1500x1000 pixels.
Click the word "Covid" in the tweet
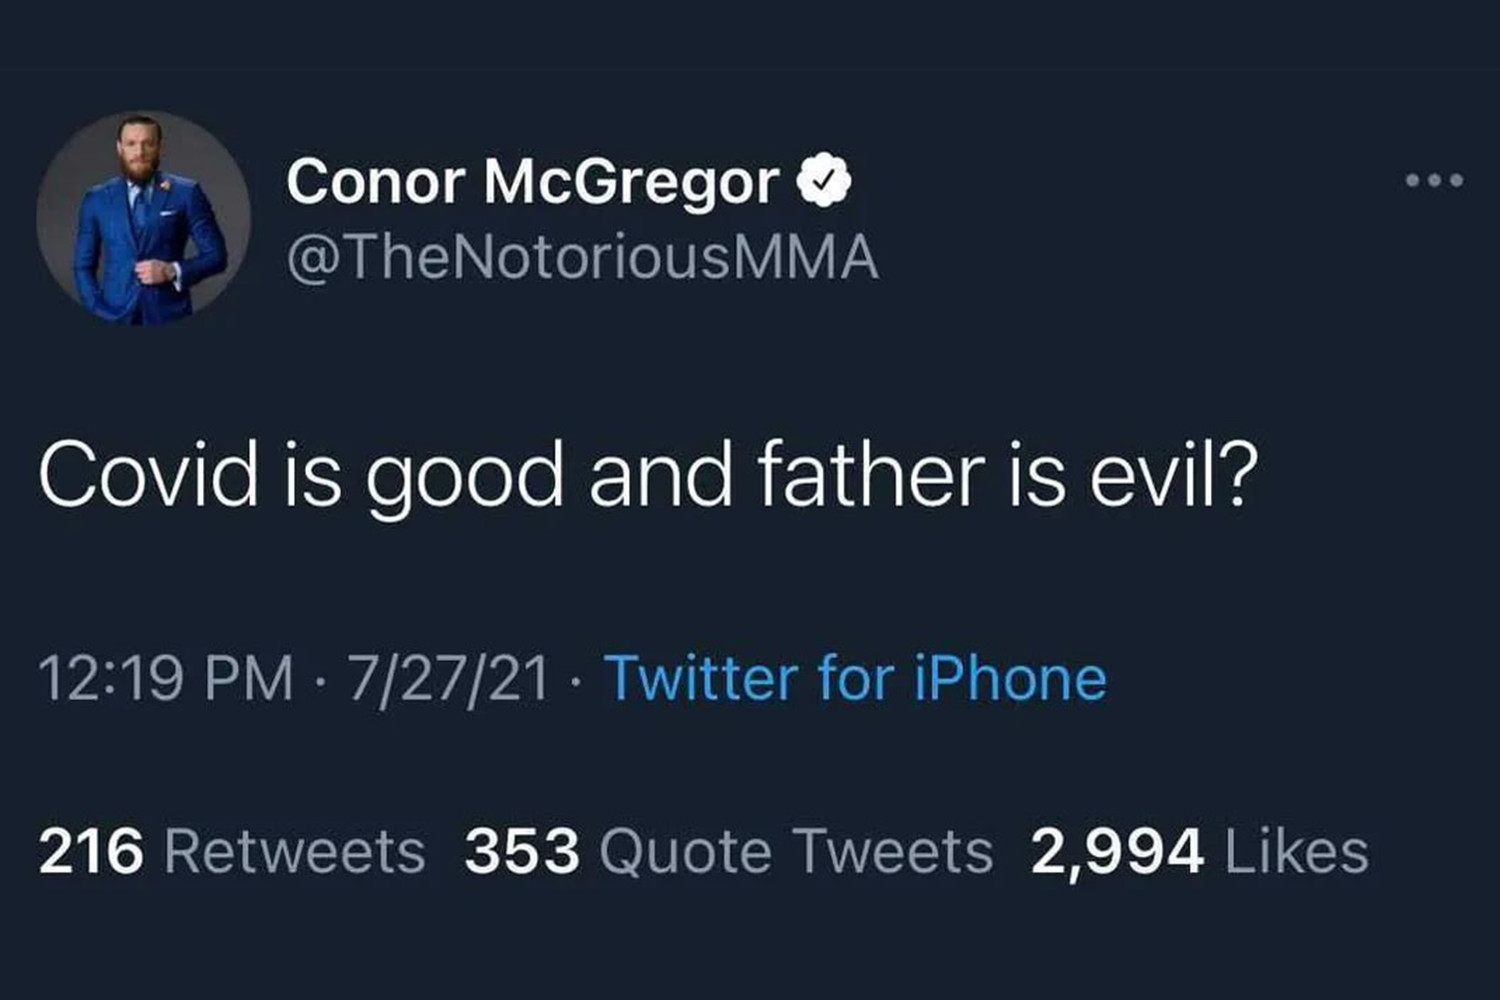pyautogui.click(x=149, y=475)
